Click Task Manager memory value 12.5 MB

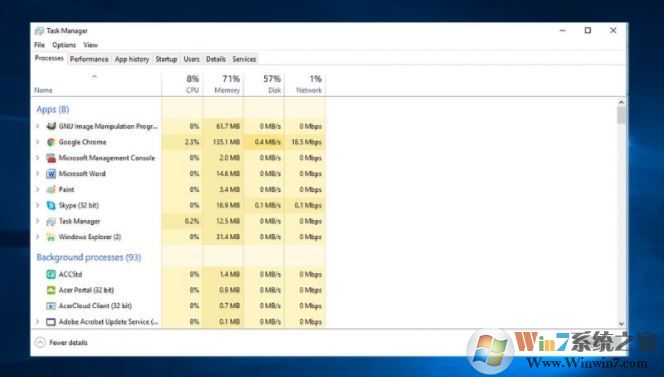point(228,221)
